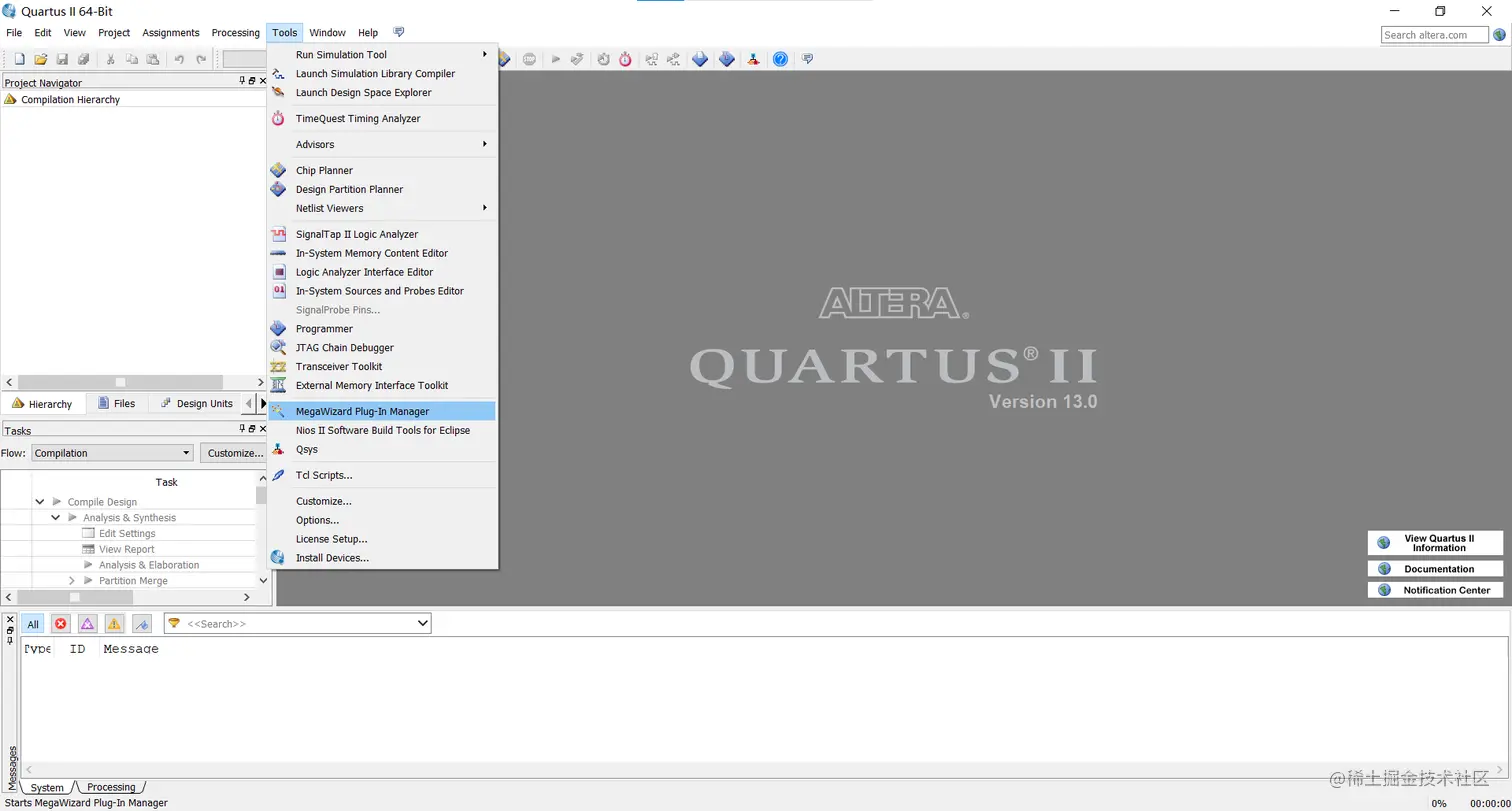The width and height of the screenshot is (1512, 811).
Task: Click the Stop Processing toolbar icon
Action: tap(529, 59)
